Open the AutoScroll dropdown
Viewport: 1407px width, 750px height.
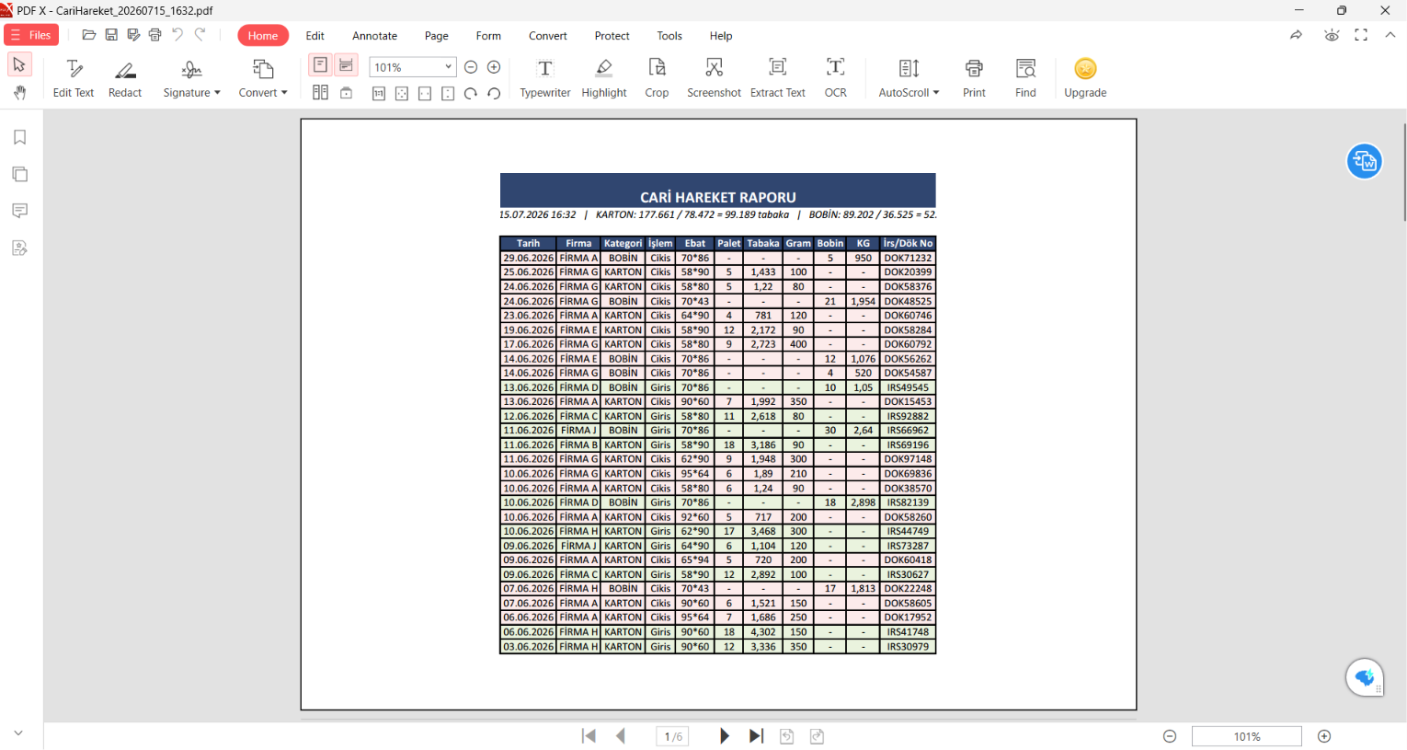pyautogui.click(x=909, y=79)
